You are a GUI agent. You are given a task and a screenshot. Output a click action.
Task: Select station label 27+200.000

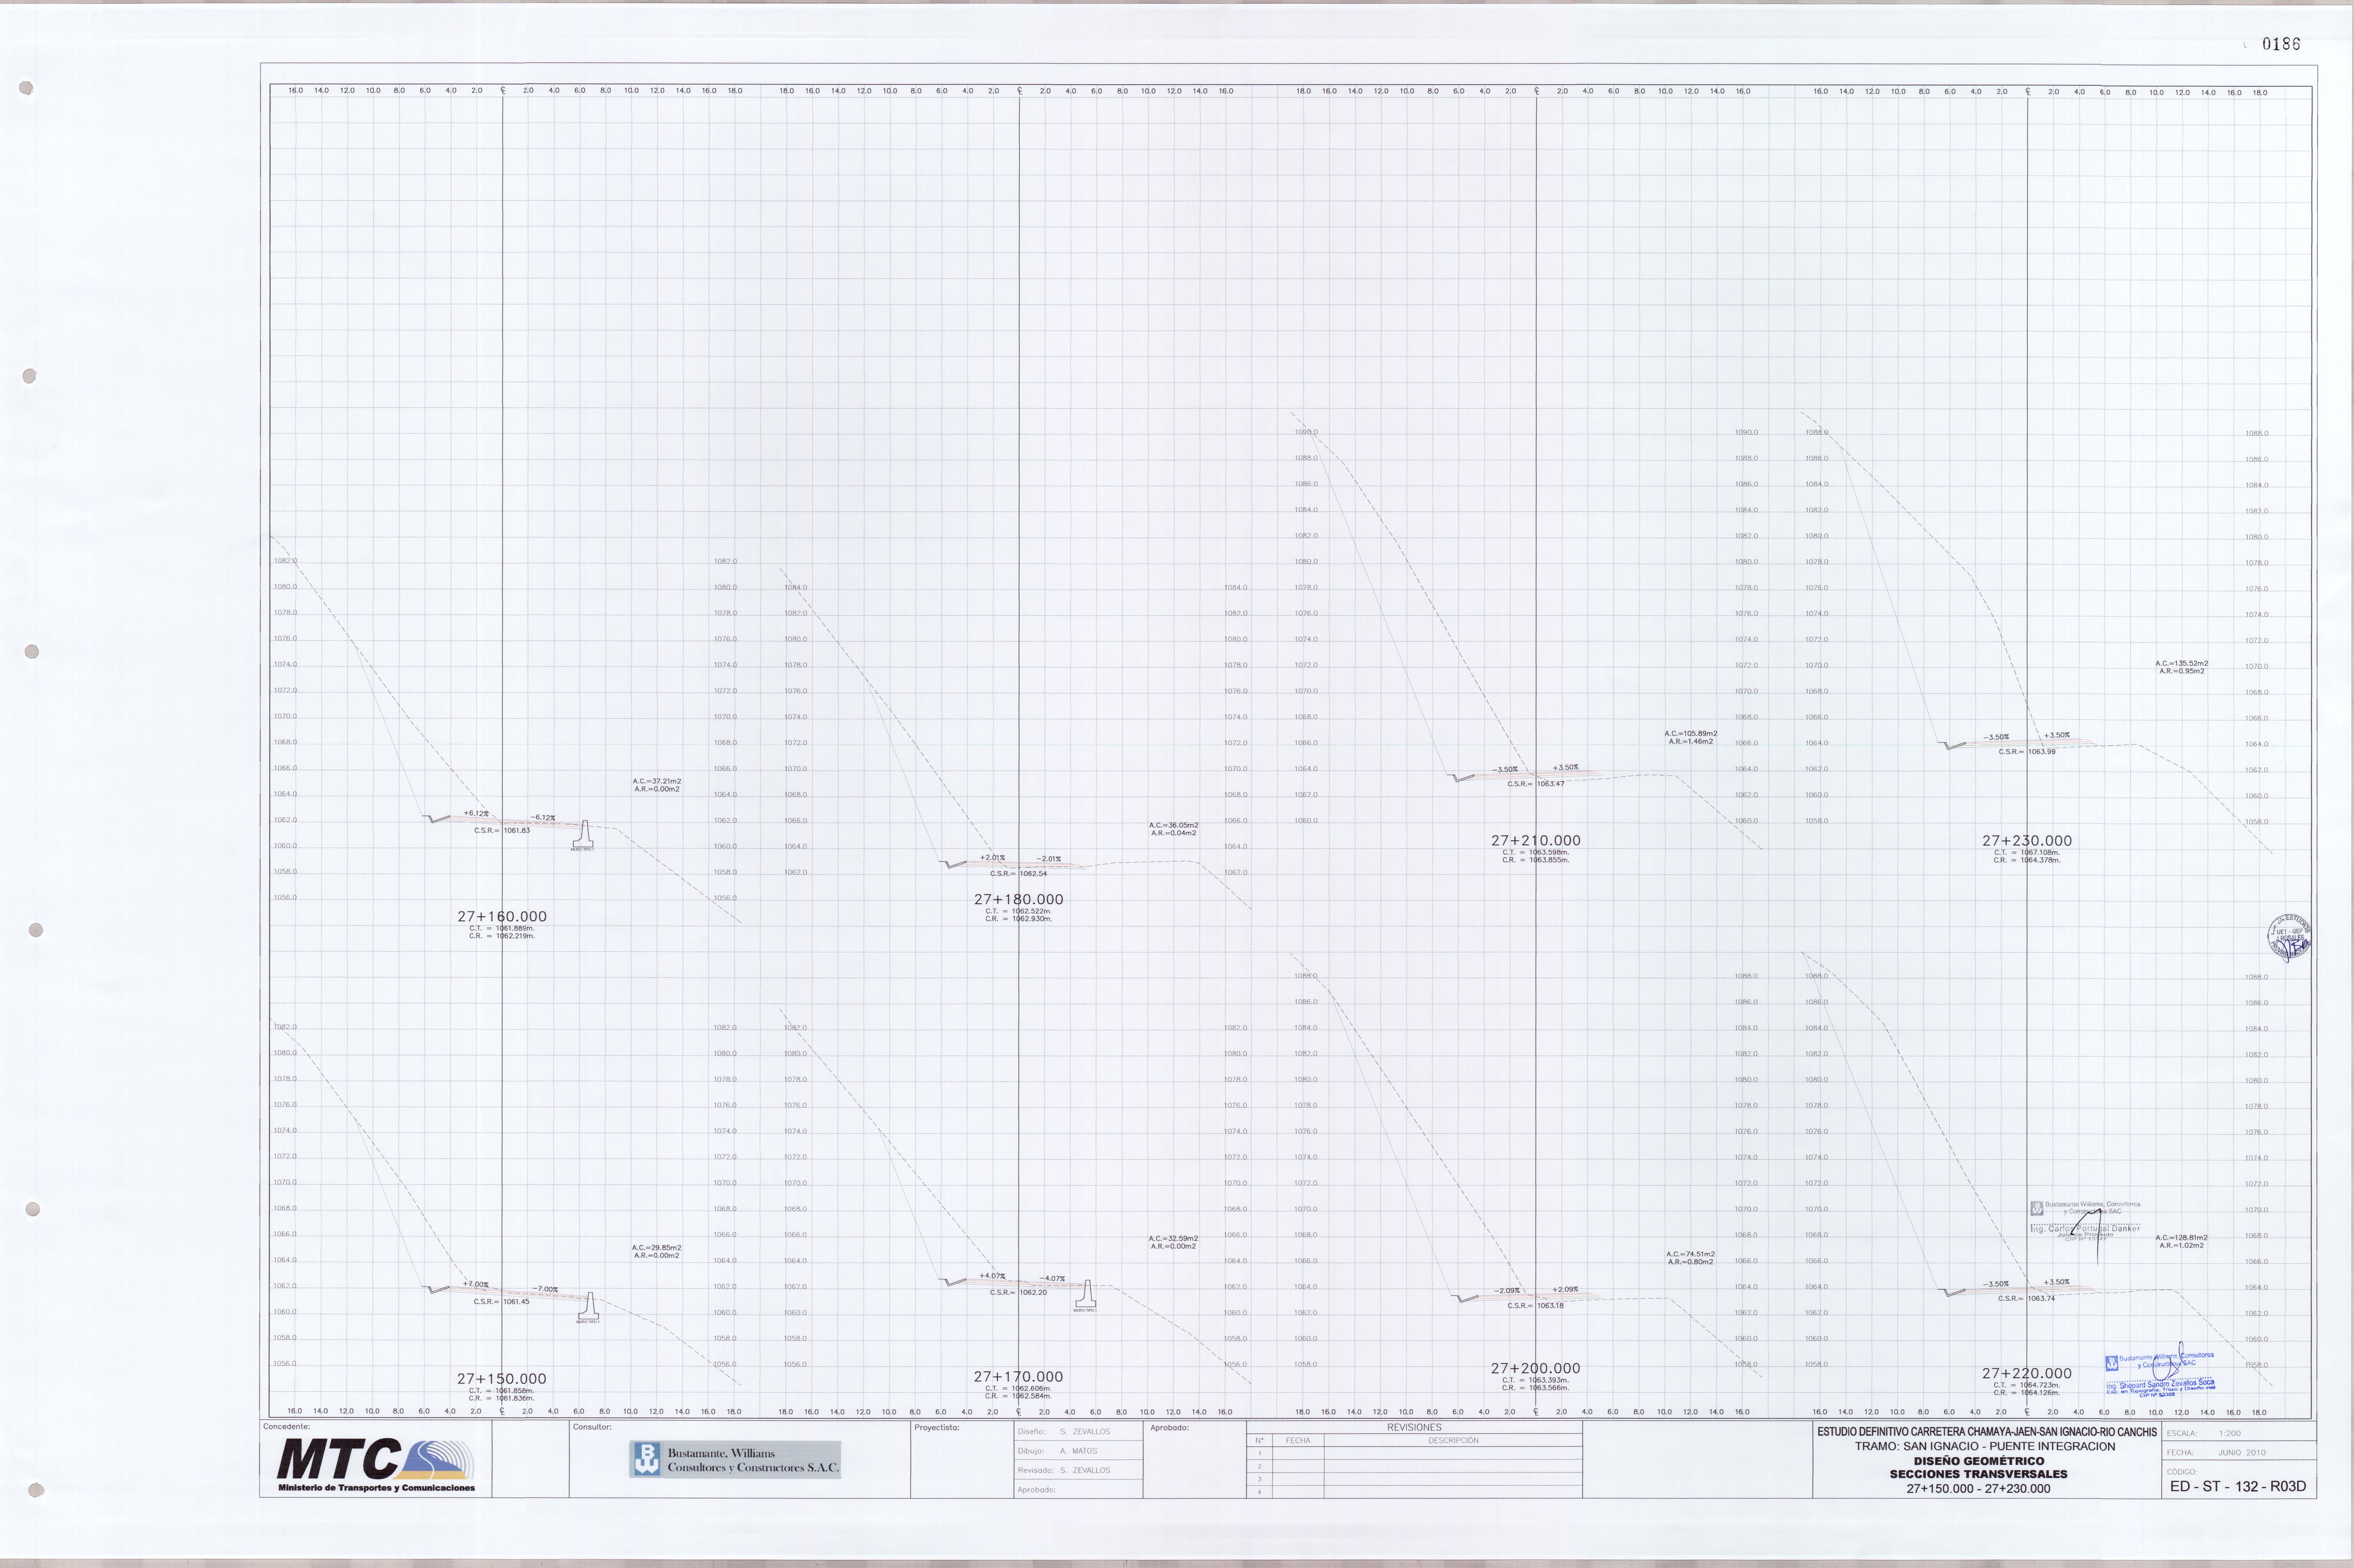1536,1368
